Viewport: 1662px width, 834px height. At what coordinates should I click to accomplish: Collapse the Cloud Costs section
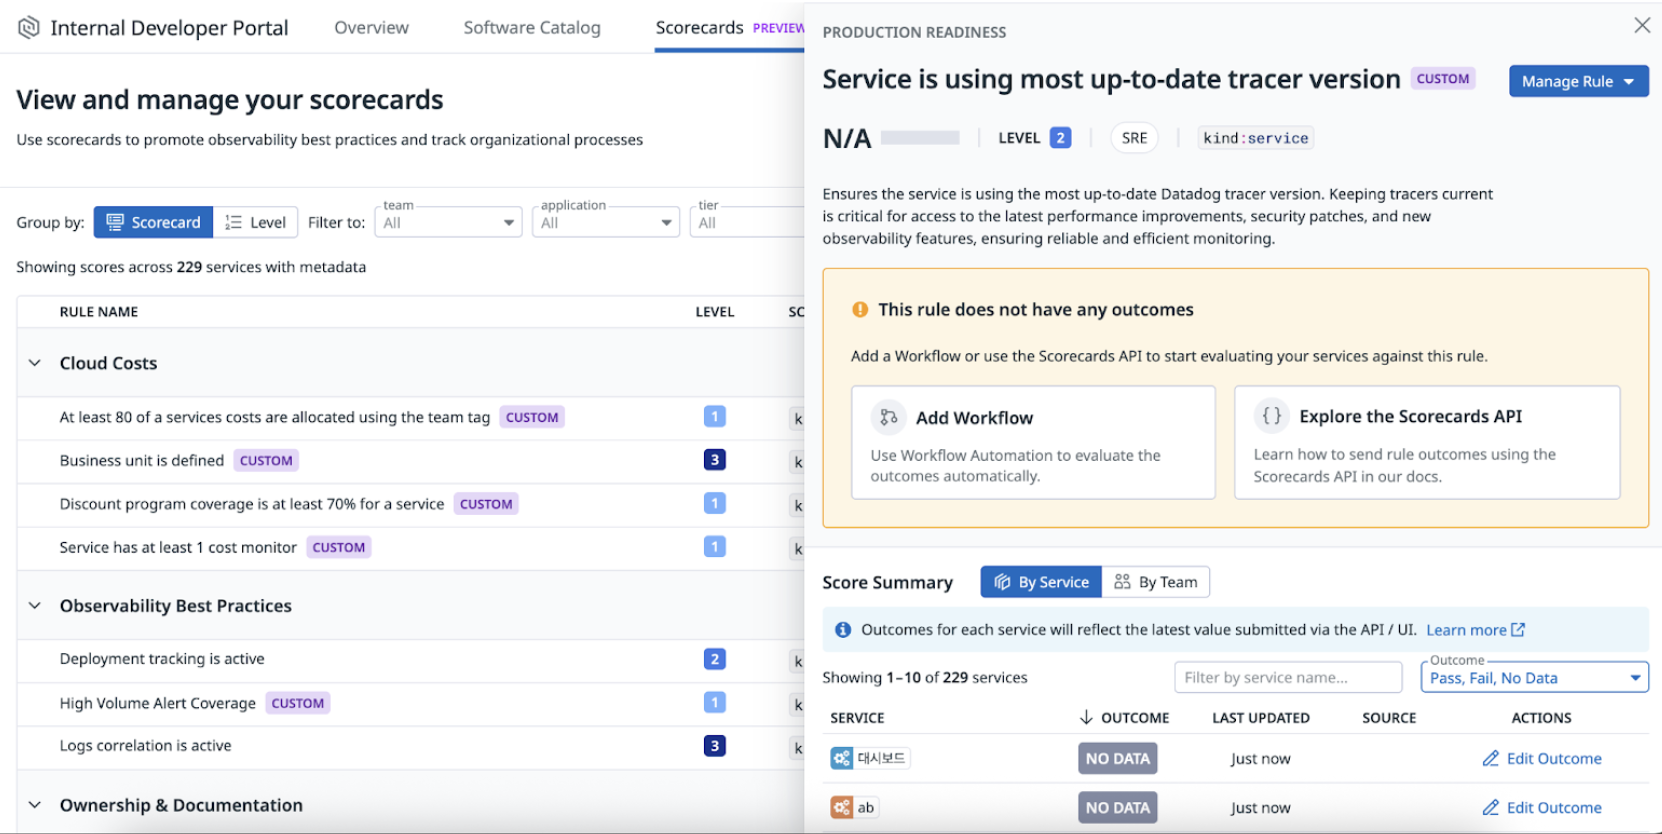(35, 363)
